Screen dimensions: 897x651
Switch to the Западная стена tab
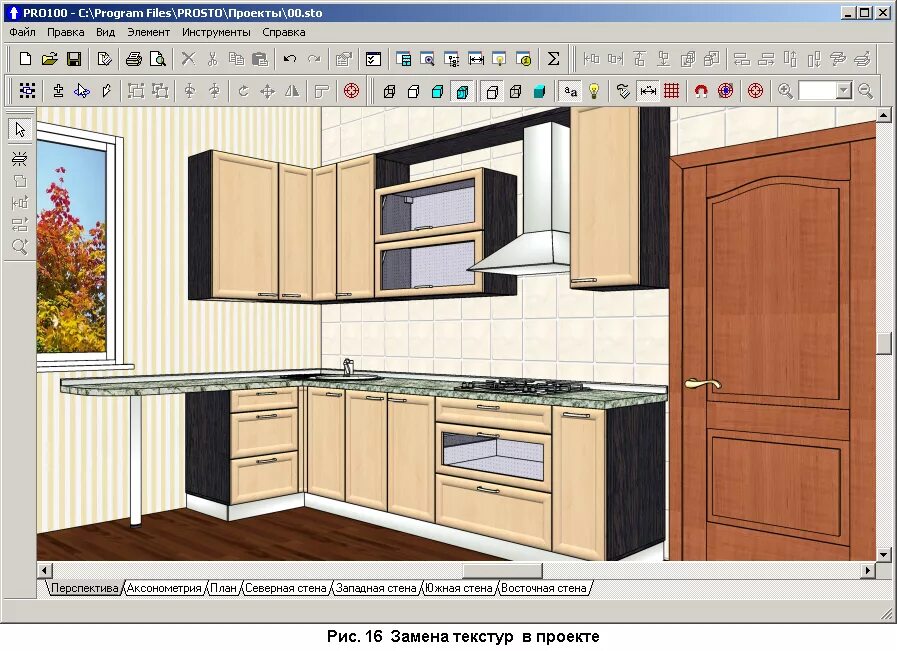tap(376, 588)
